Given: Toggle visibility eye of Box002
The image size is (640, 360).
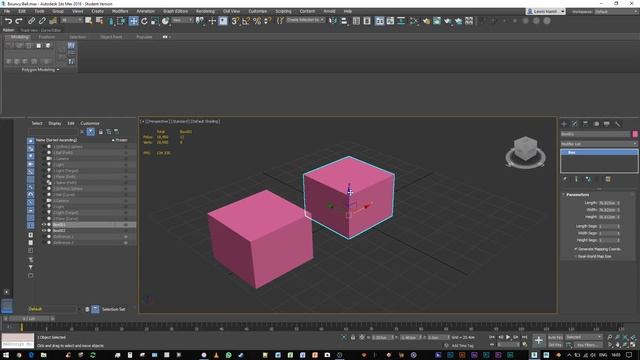Looking at the screenshot, I should tap(44, 231).
